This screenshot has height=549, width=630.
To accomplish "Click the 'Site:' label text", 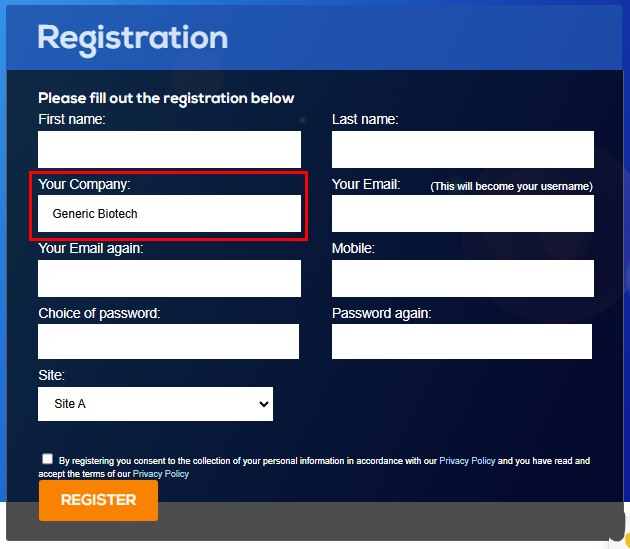I will (x=52, y=375).
